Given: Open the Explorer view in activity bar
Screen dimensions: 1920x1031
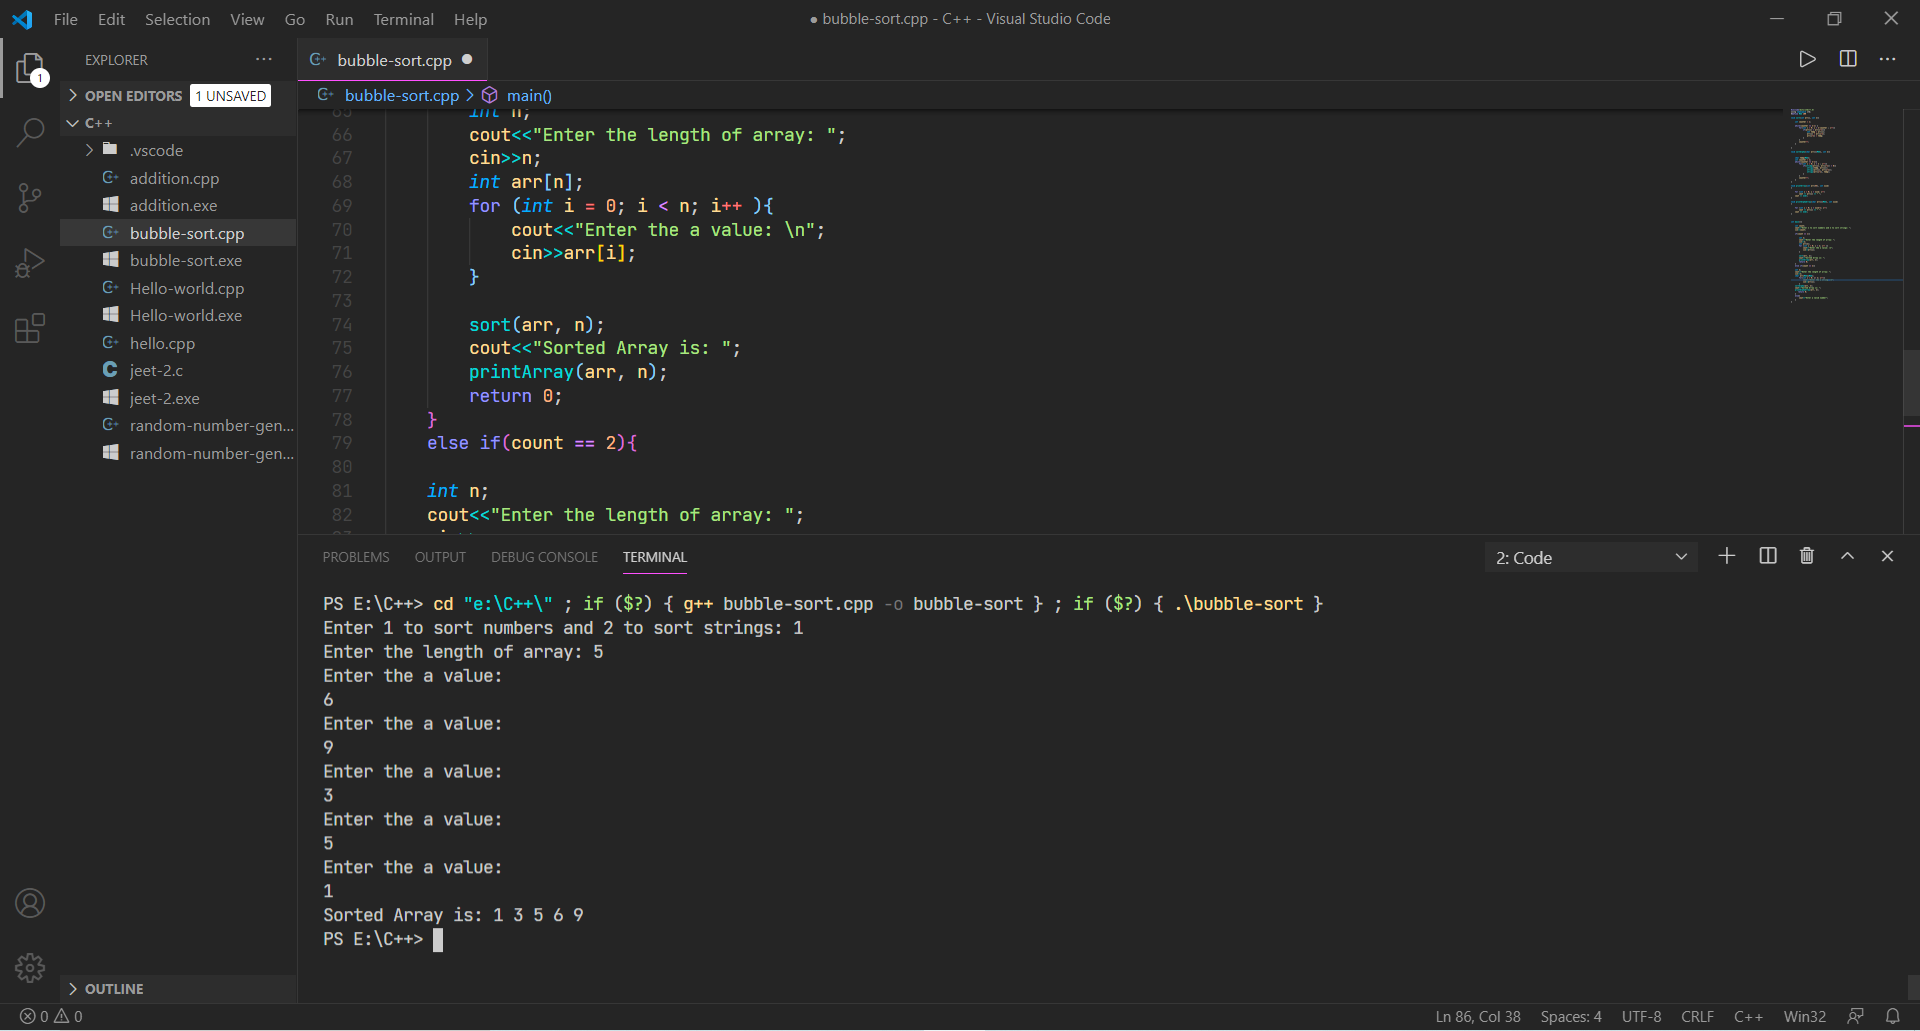Looking at the screenshot, I should coord(30,68).
